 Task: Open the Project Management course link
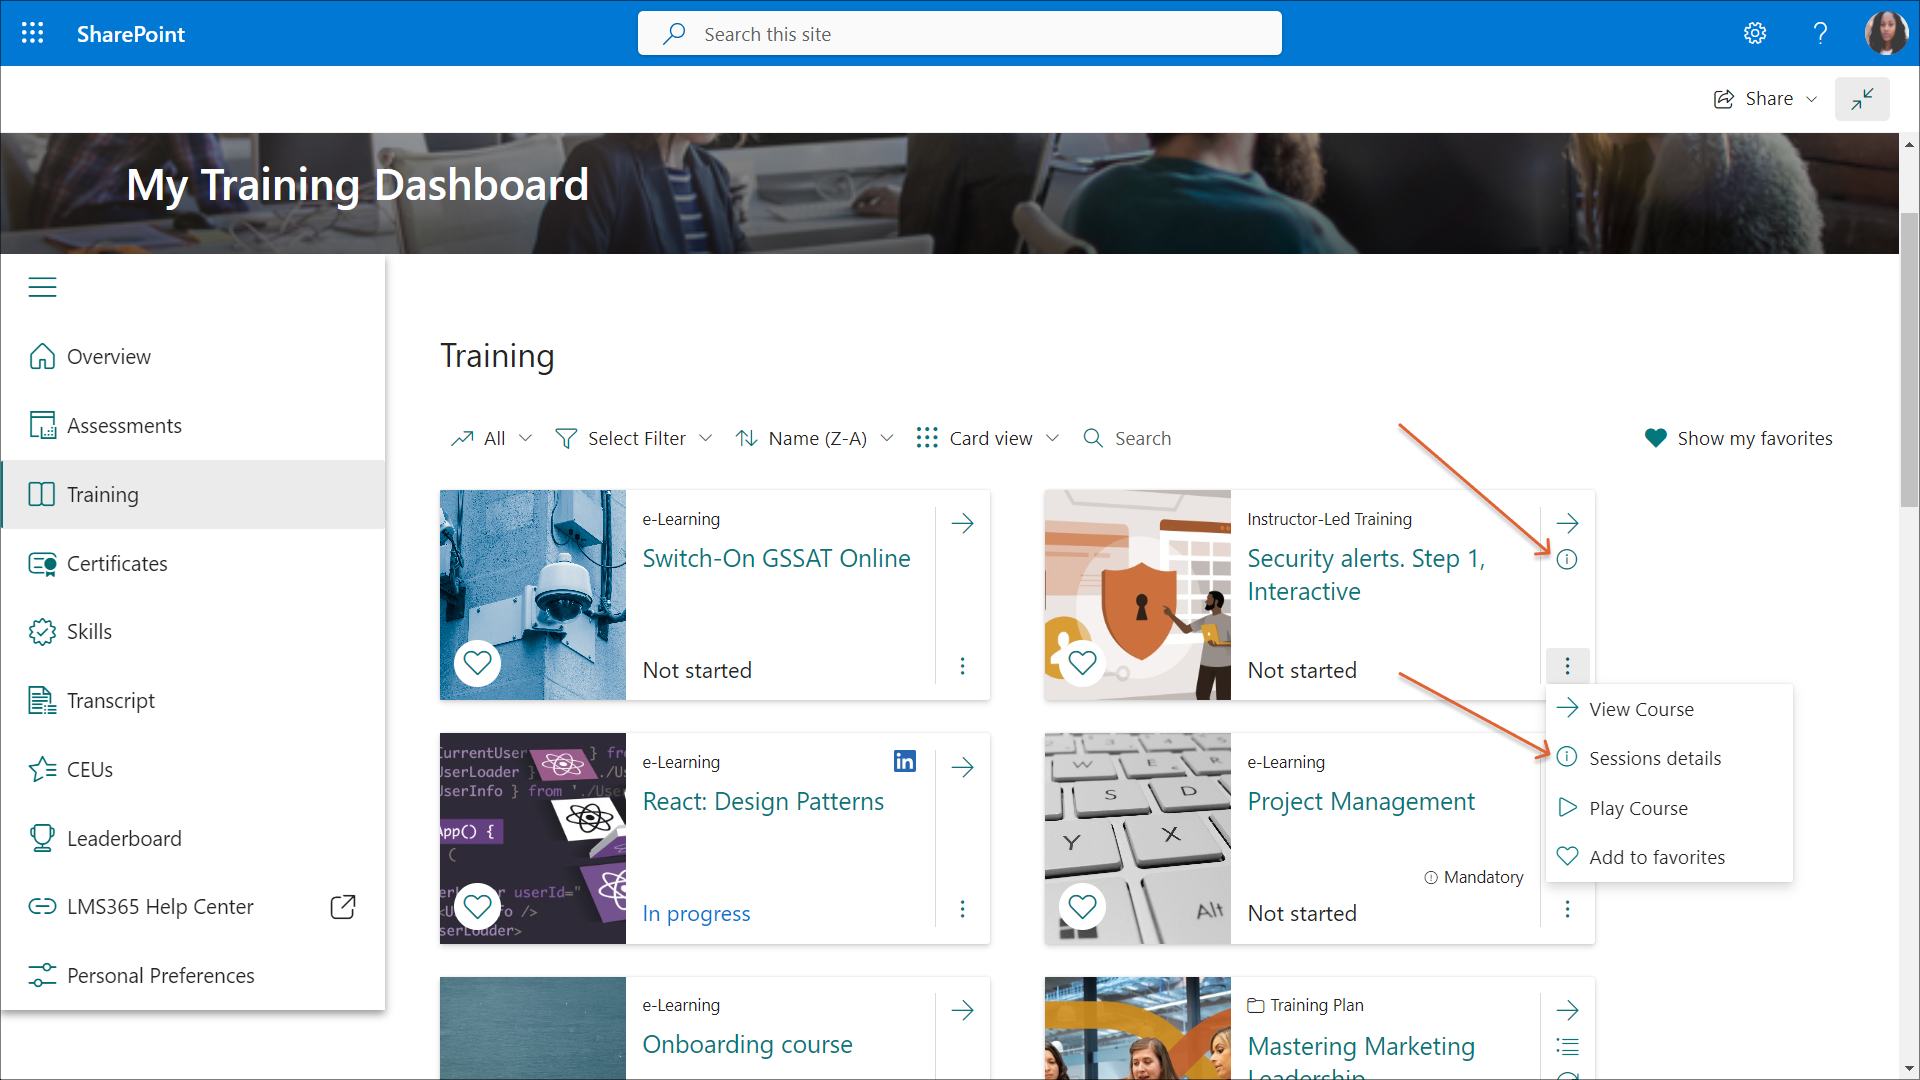[1360, 801]
